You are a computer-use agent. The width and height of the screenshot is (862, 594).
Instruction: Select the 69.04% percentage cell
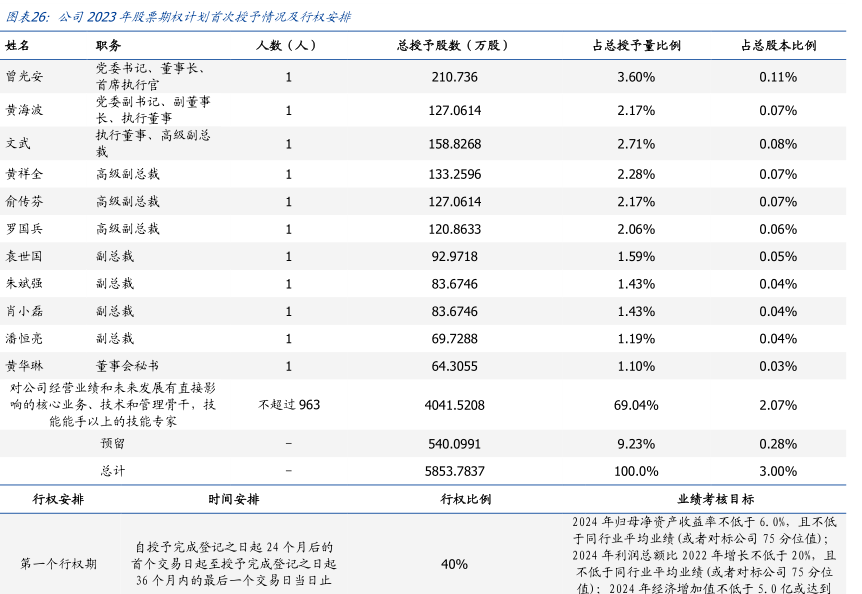pos(636,405)
